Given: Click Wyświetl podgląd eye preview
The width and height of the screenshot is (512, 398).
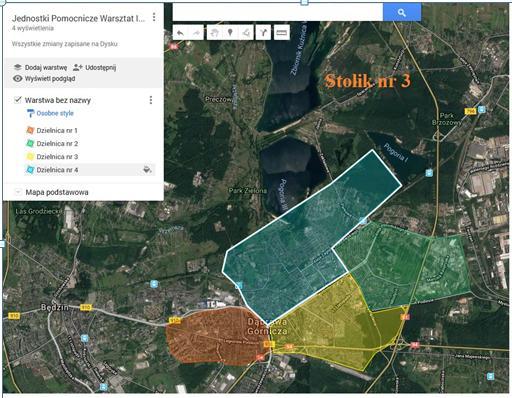Looking at the screenshot, I should coord(44,79).
